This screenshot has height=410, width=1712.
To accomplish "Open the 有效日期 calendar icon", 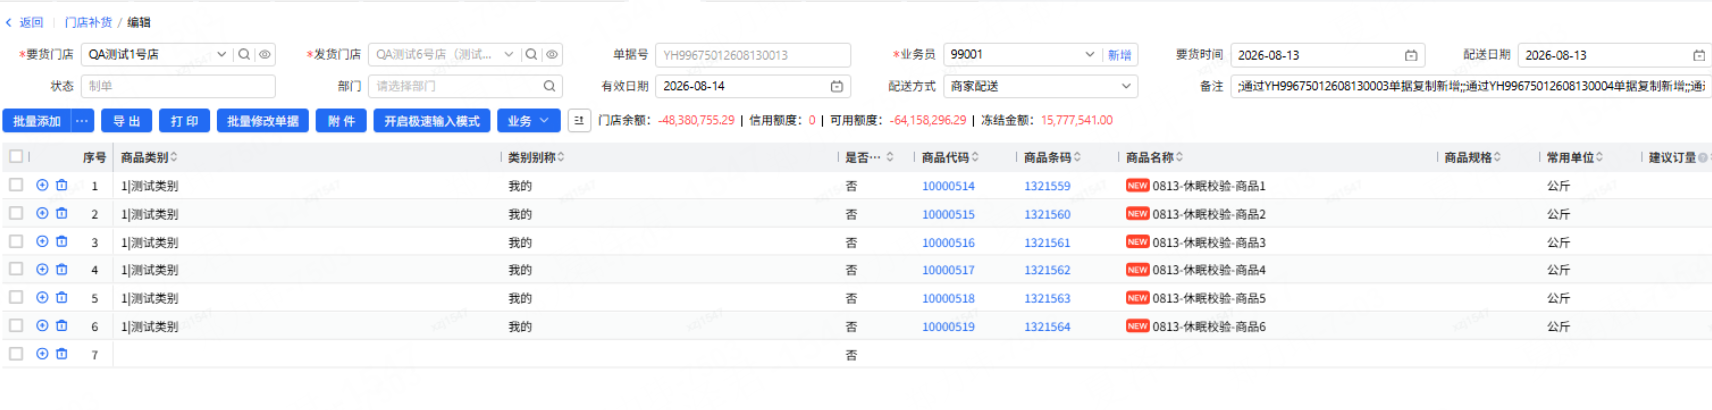I will tap(837, 86).
